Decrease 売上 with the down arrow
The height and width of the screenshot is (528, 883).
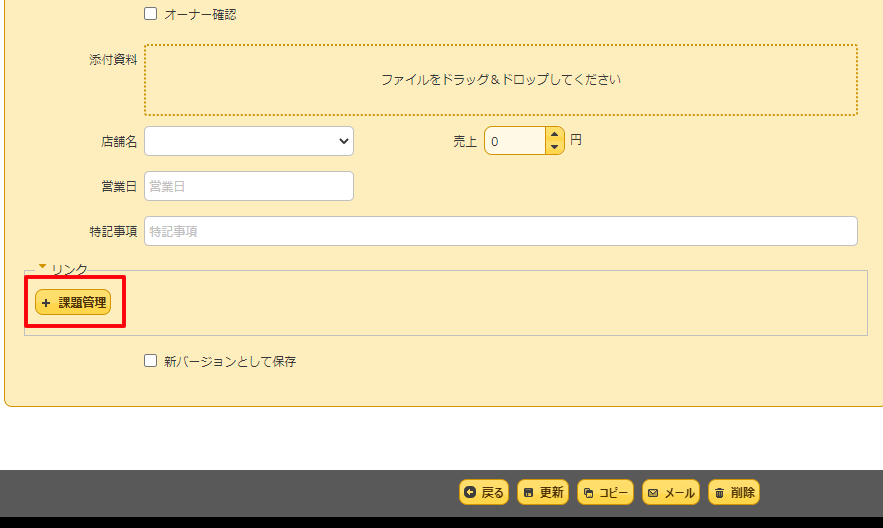point(555,147)
